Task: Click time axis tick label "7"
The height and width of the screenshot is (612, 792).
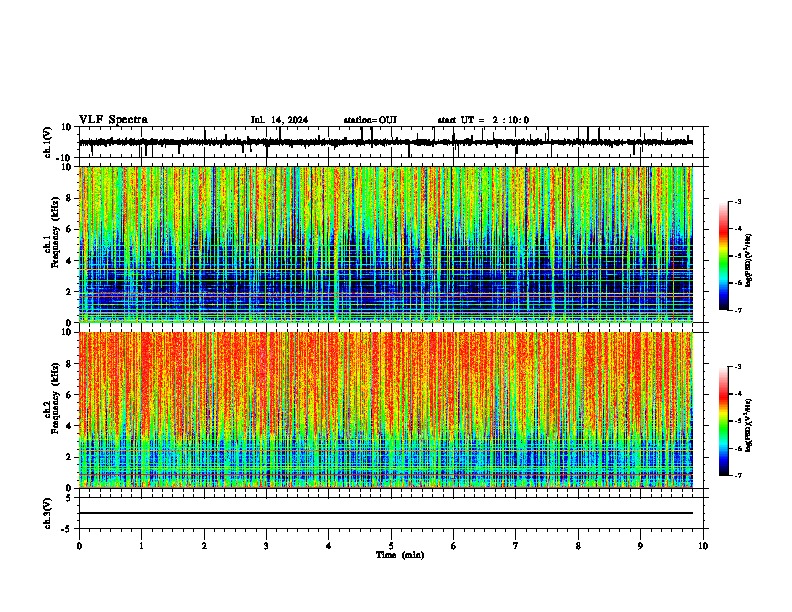Action: click(x=516, y=546)
